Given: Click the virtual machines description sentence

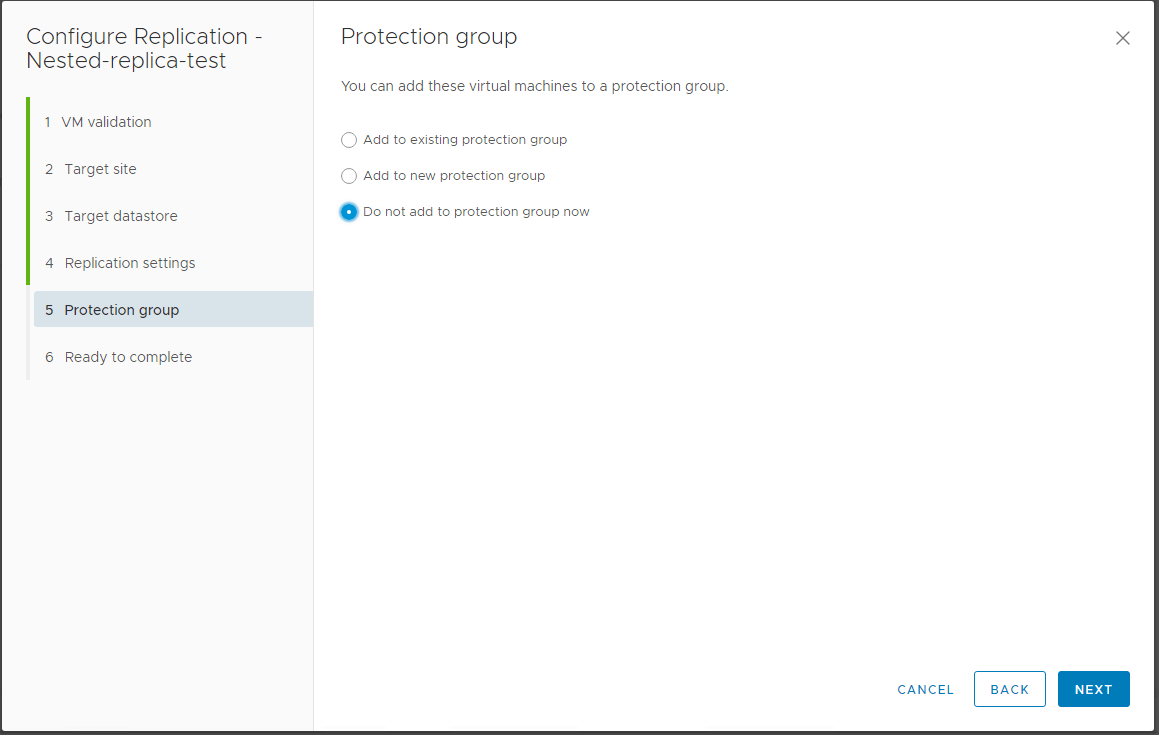Looking at the screenshot, I should coord(534,86).
